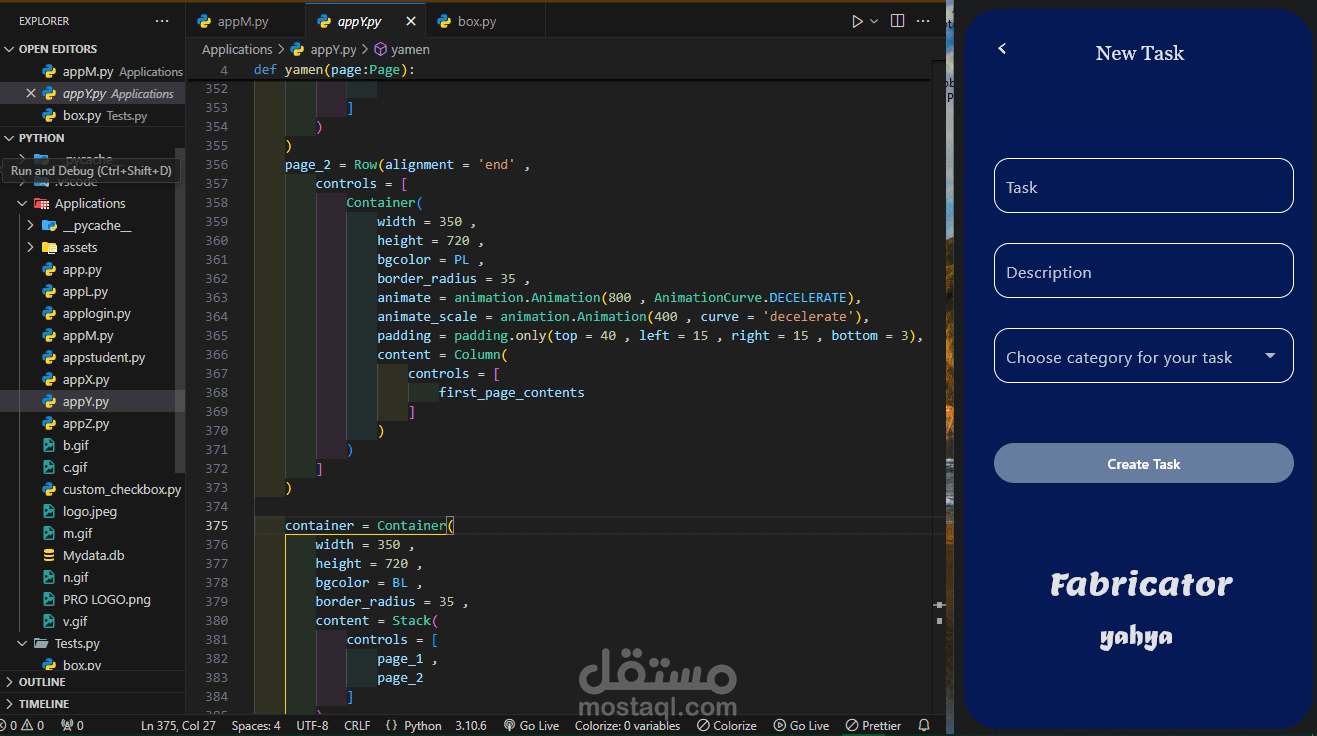Run the Python file with play icon
This screenshot has width=1317, height=736.
pos(856,21)
